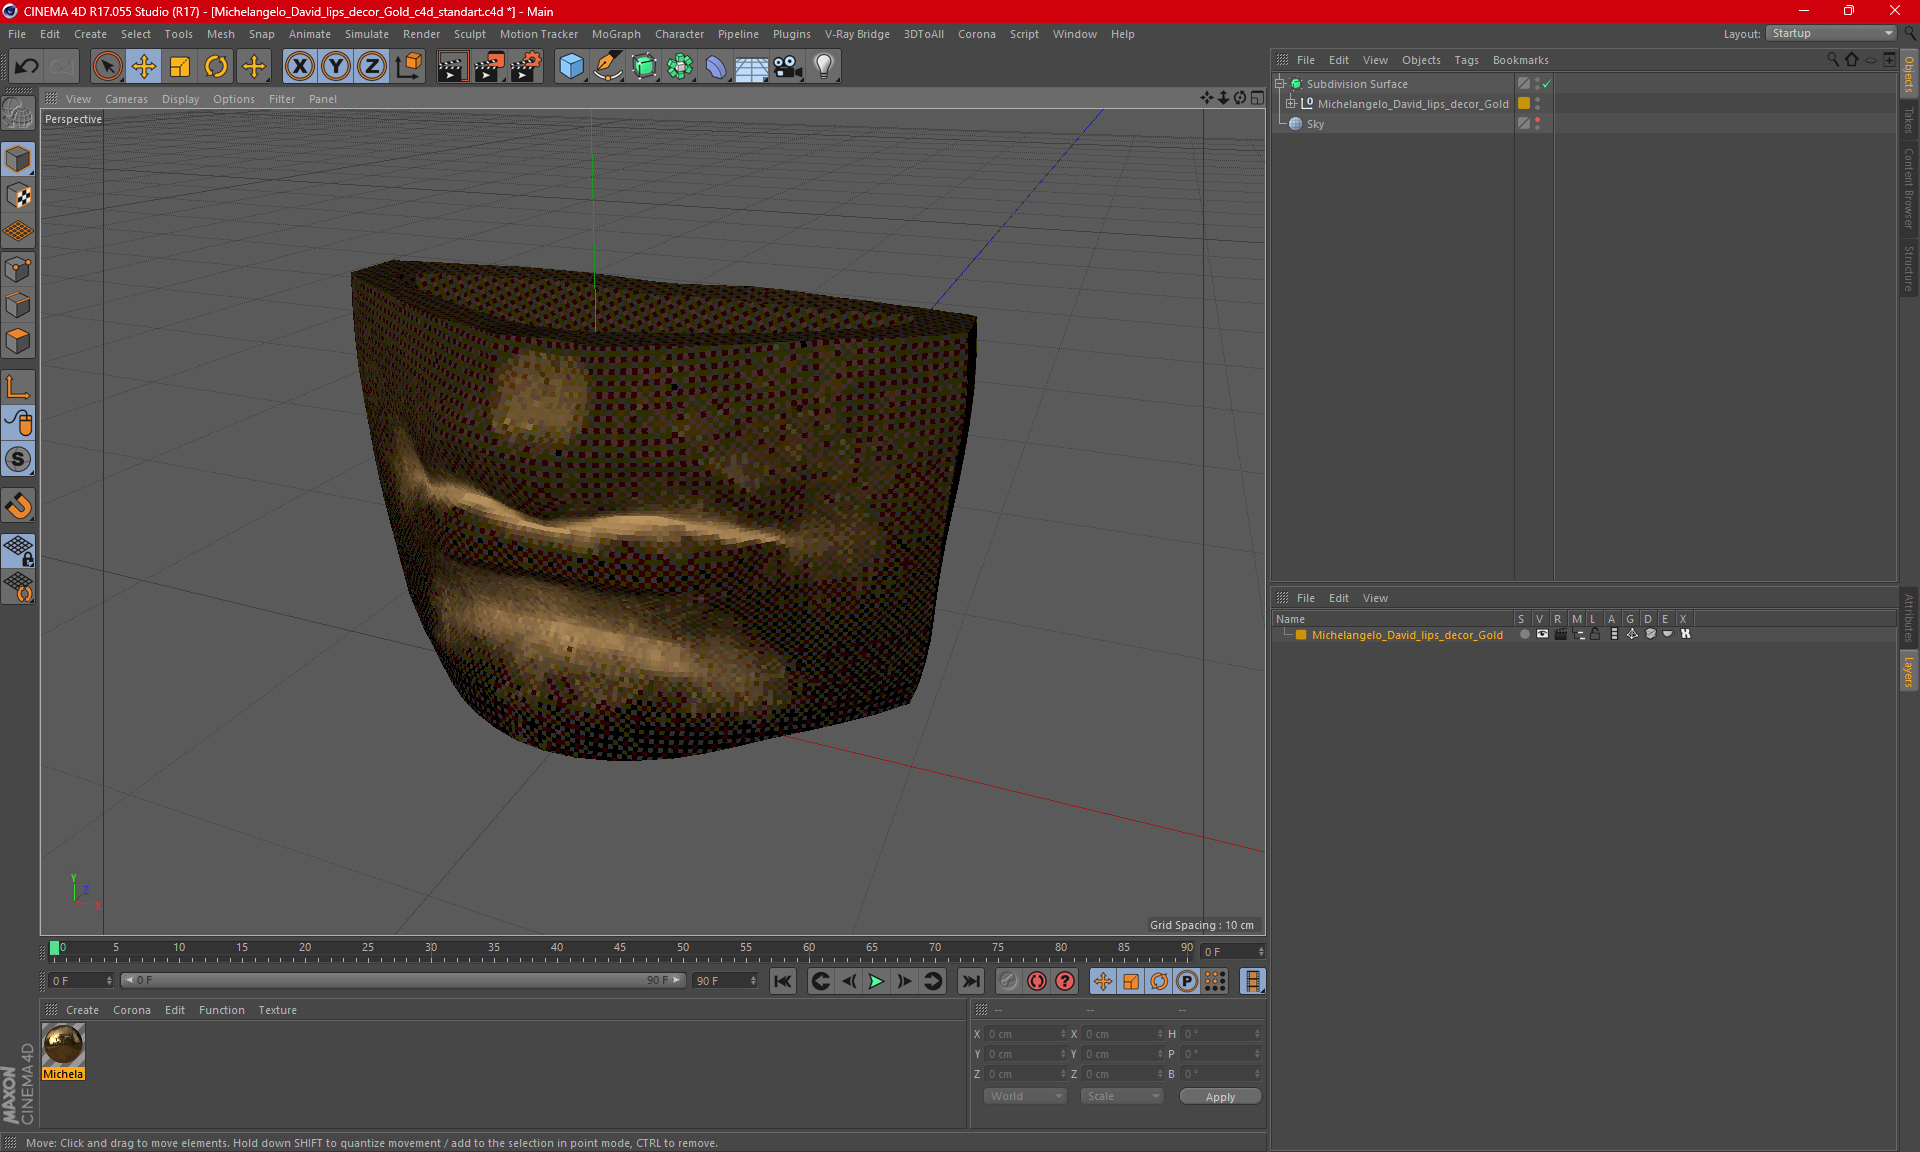Screen dimensions: 1920x1152
Task: Play the animation forward
Action: [x=876, y=981]
